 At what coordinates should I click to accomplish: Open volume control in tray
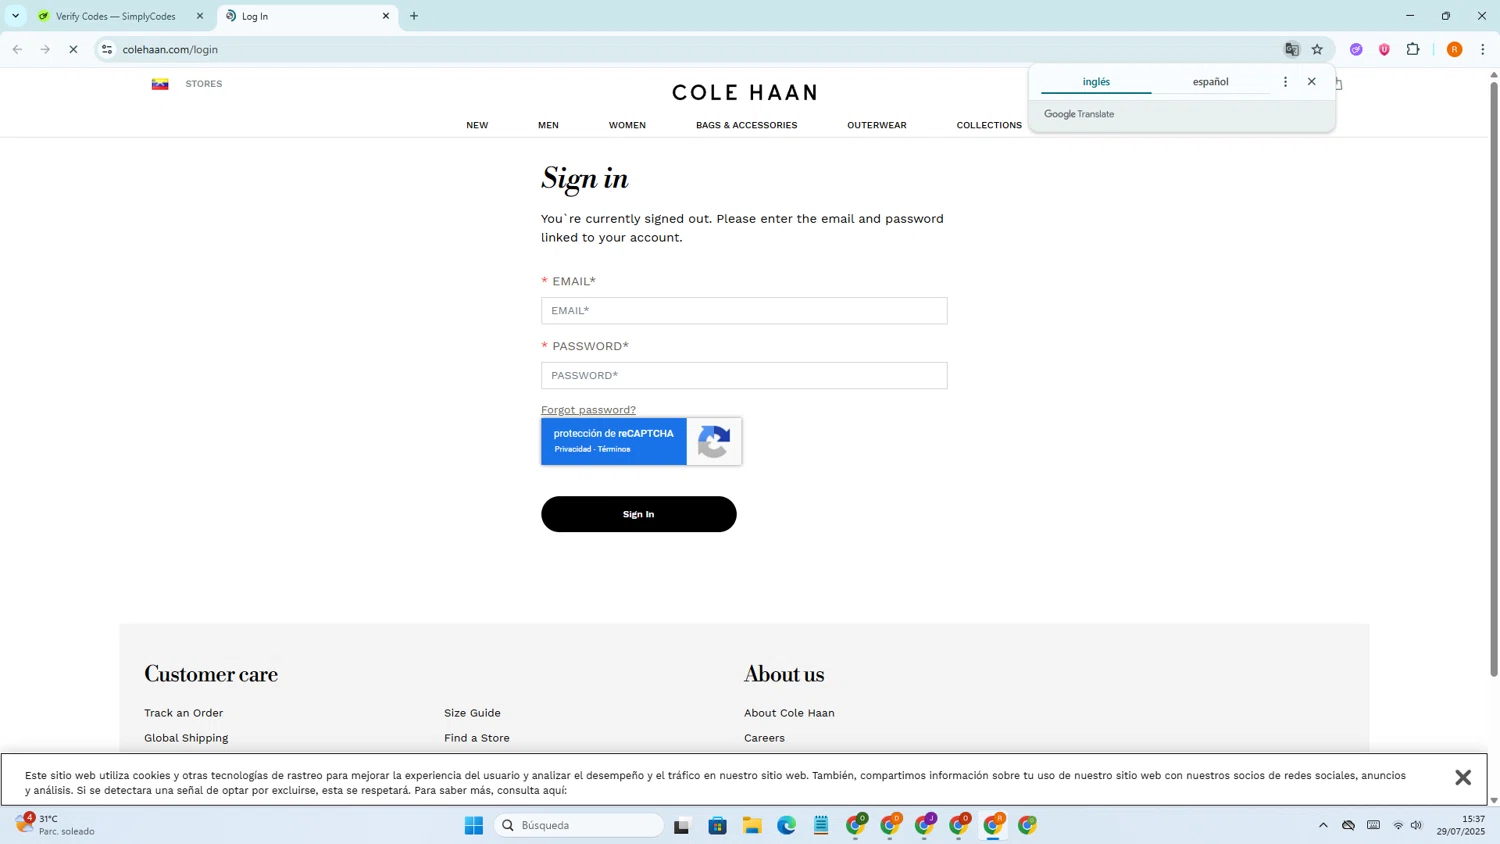tap(1416, 825)
